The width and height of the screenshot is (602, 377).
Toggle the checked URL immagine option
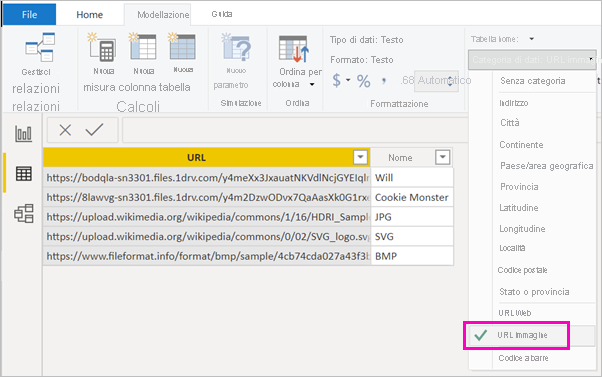[532, 336]
